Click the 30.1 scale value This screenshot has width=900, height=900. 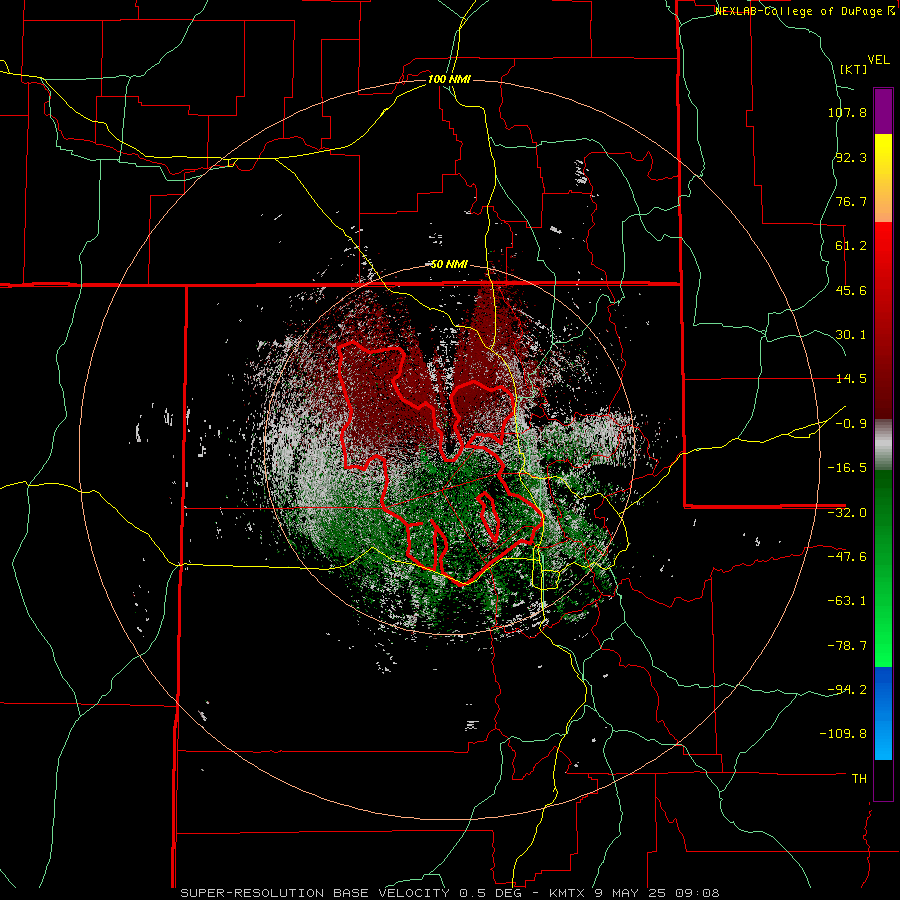(851, 335)
